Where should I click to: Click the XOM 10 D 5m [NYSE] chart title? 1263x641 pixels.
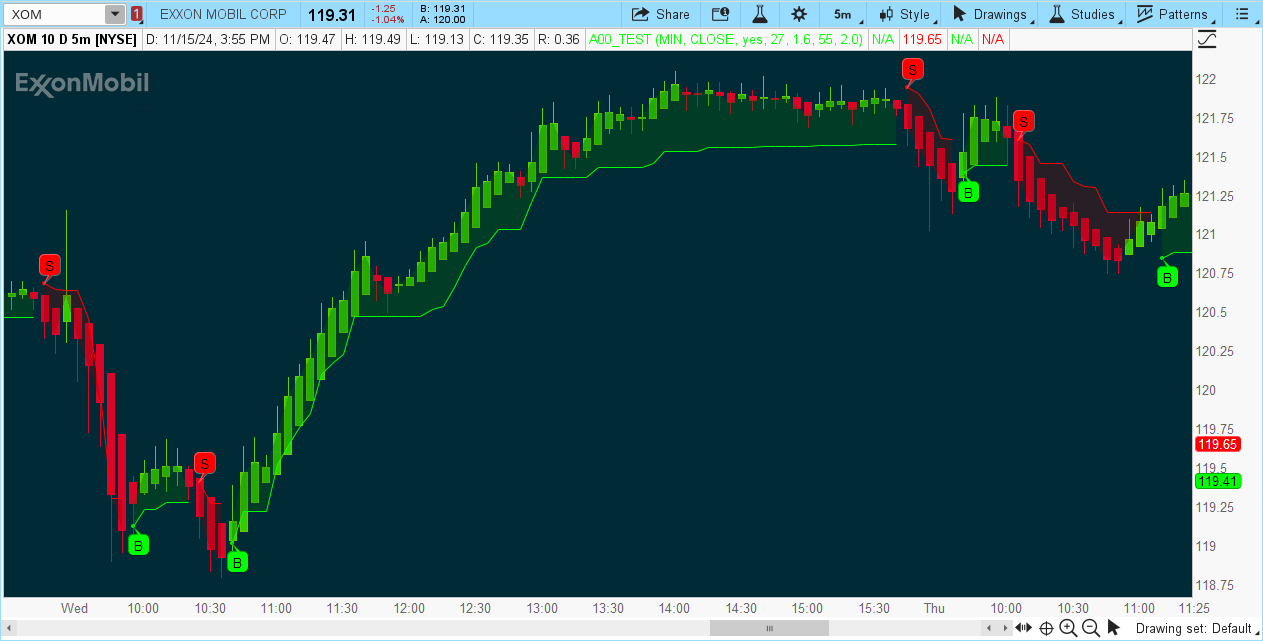coord(72,39)
